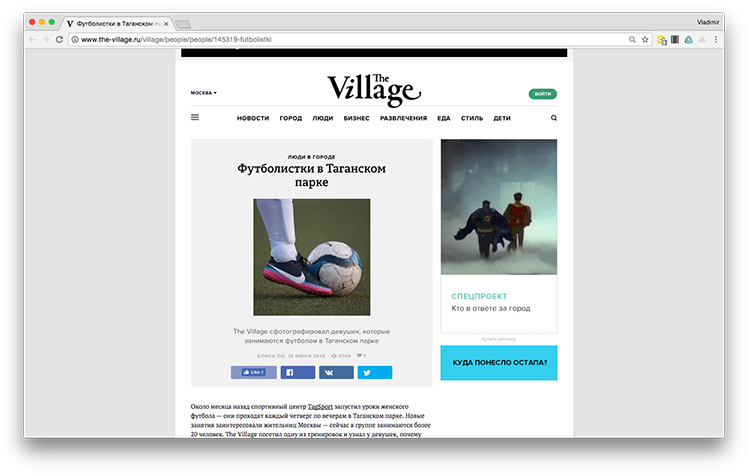Open the Batman Спецпроект promo image
The width and height of the screenshot is (748, 474).
coord(499,207)
